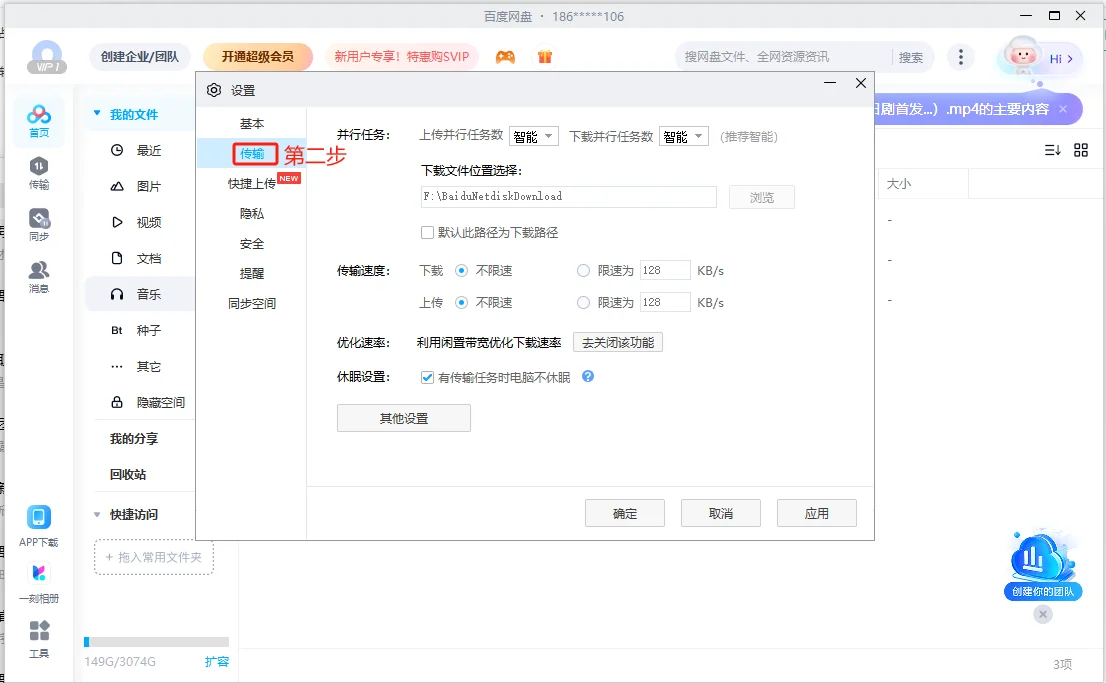Viewport: 1106px width, 683px height.
Task: Open the 上传并行任务数 智能 dropdown
Action: click(534, 135)
